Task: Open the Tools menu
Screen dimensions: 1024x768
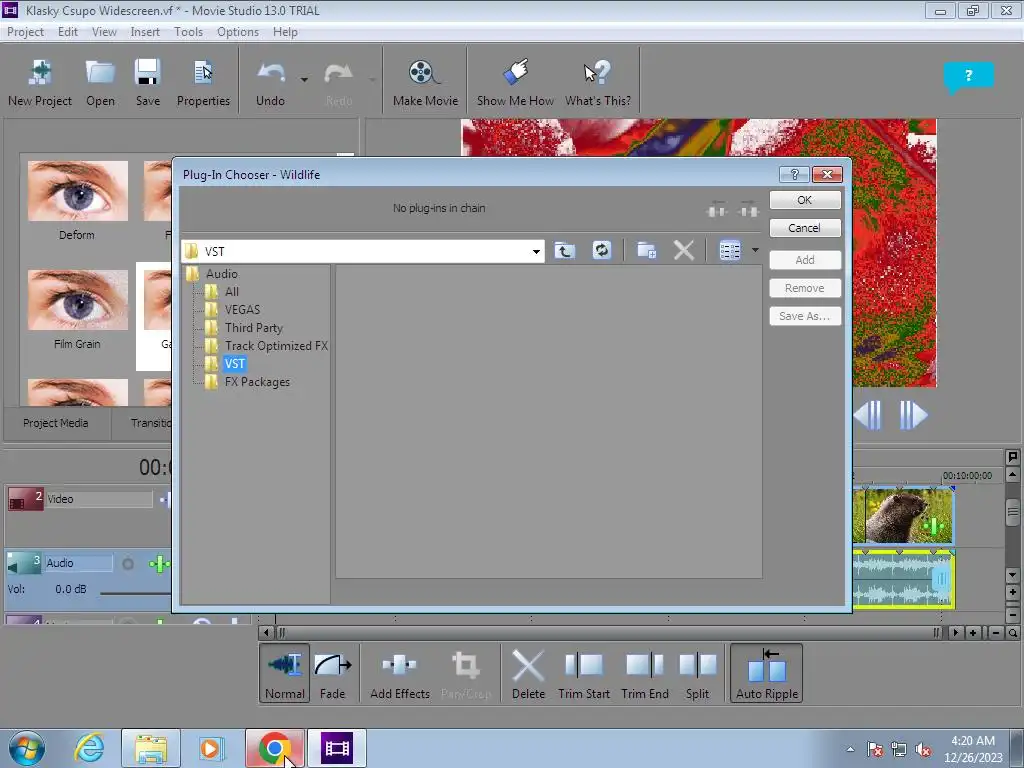Action: tap(188, 32)
